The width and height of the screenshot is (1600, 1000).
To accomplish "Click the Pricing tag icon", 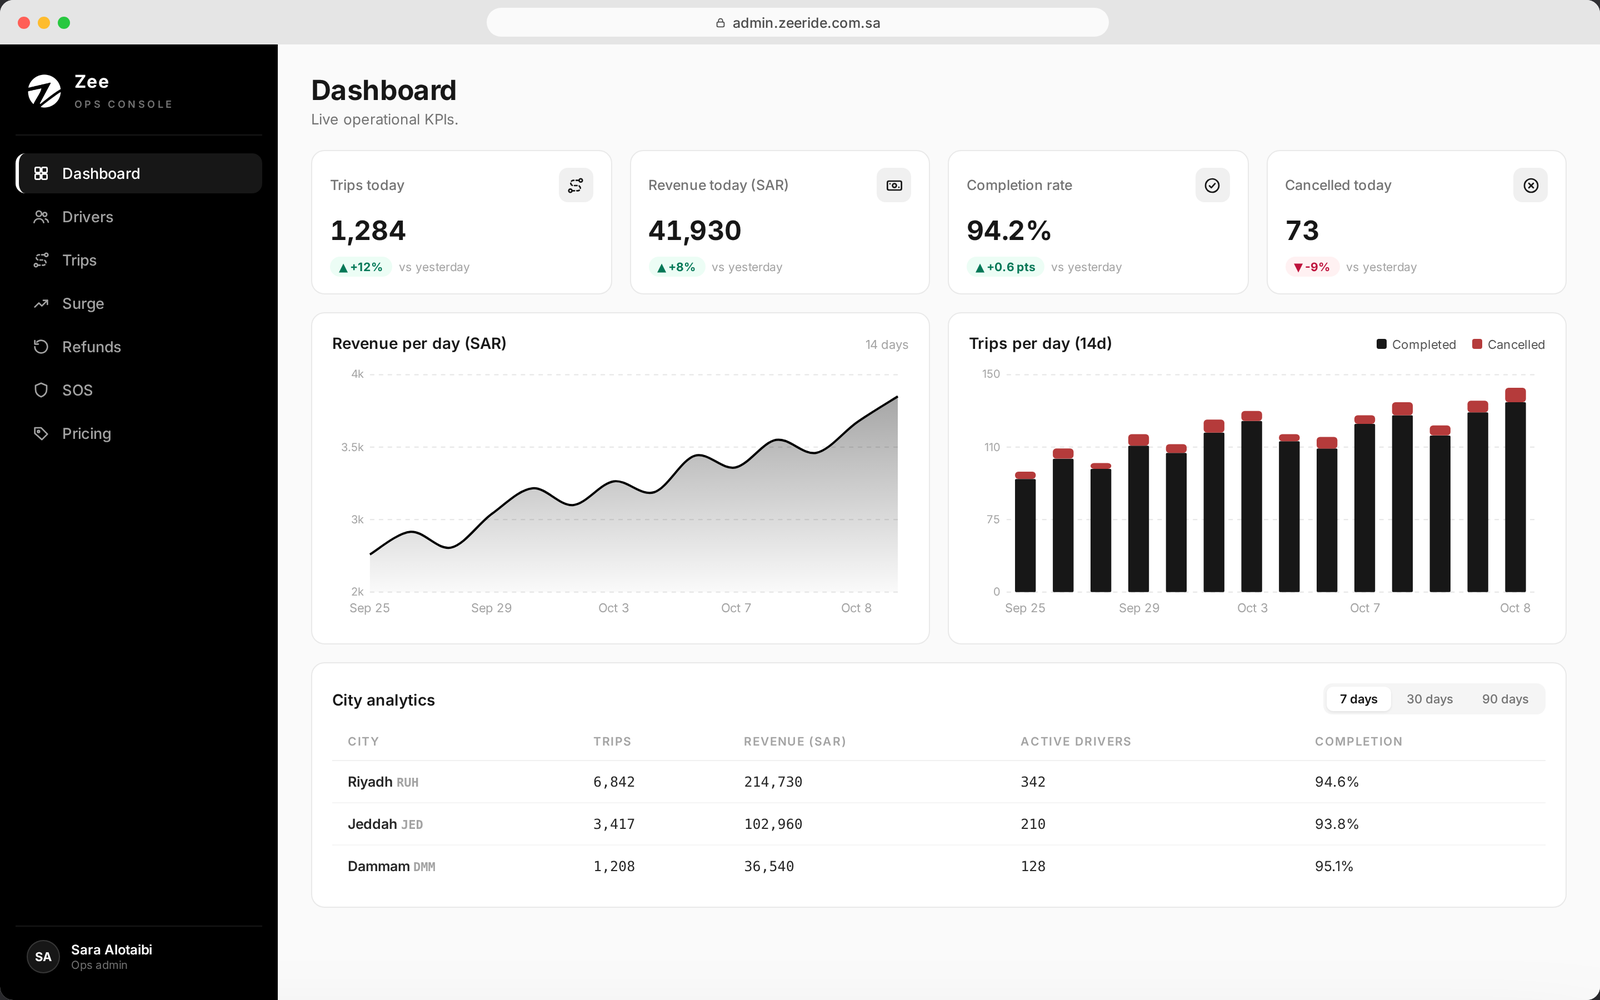I will [x=41, y=433].
